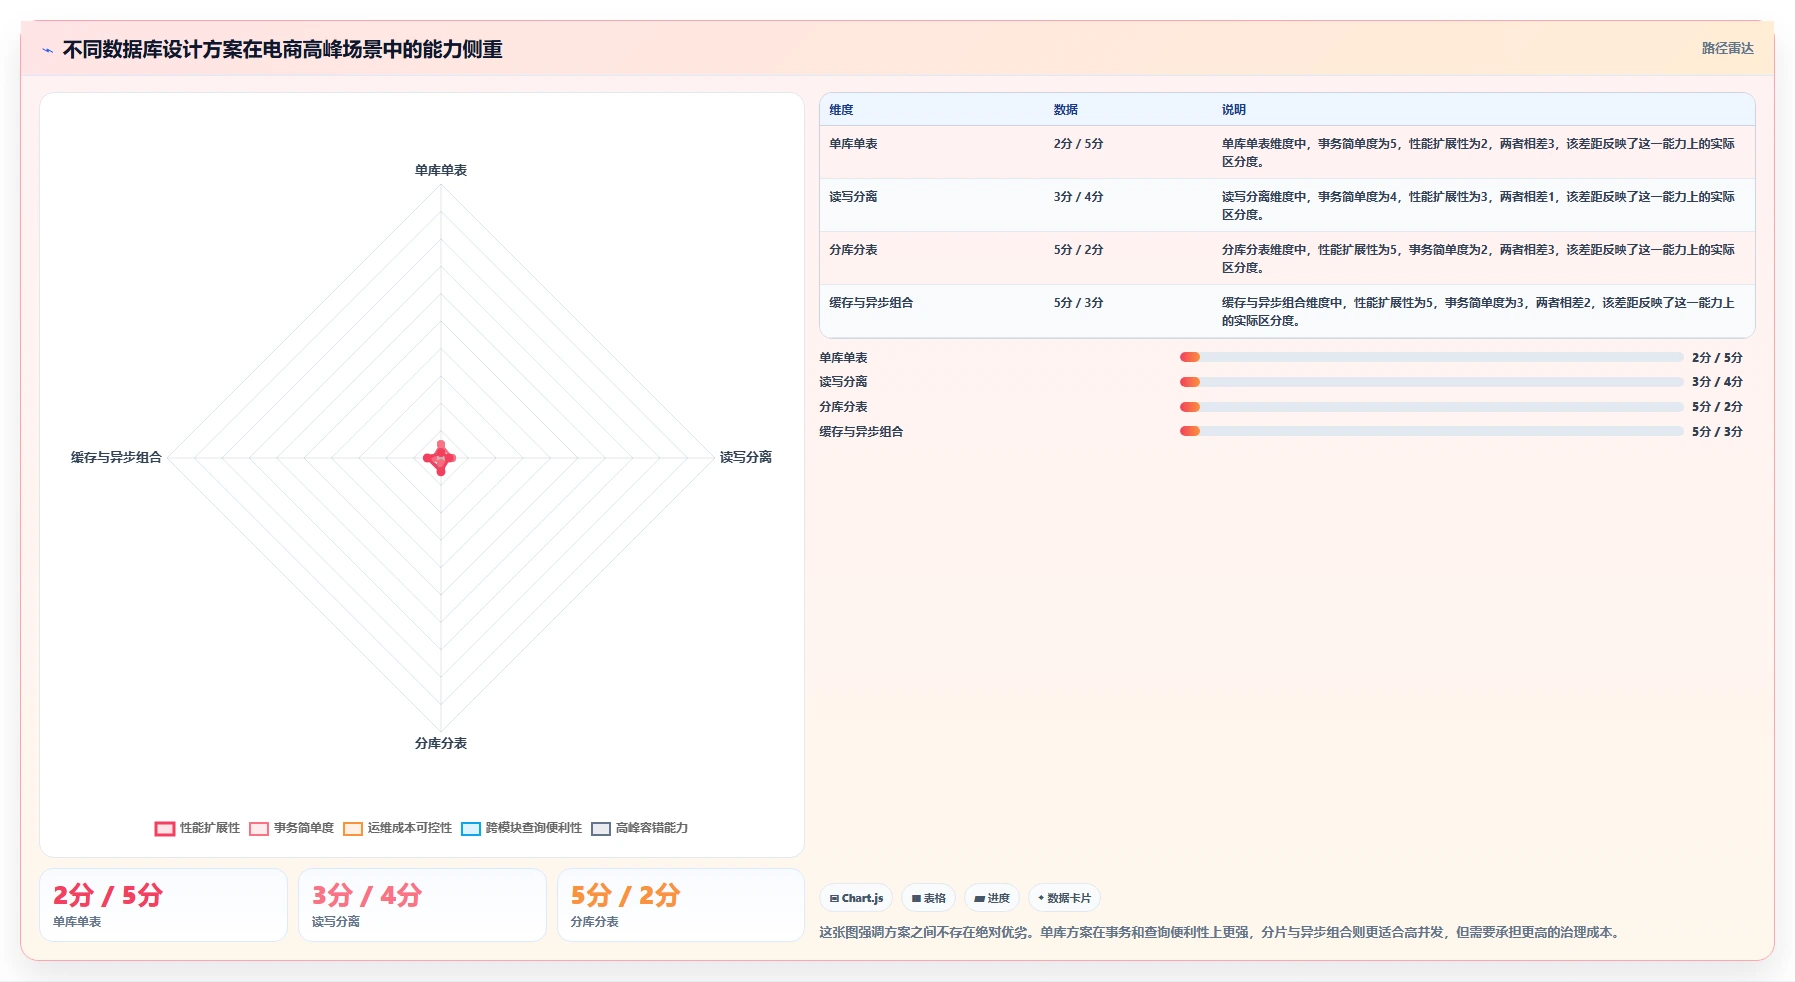Viewport: 1795px width, 982px height.
Task: Click the chart title text
Action: tap(283, 50)
